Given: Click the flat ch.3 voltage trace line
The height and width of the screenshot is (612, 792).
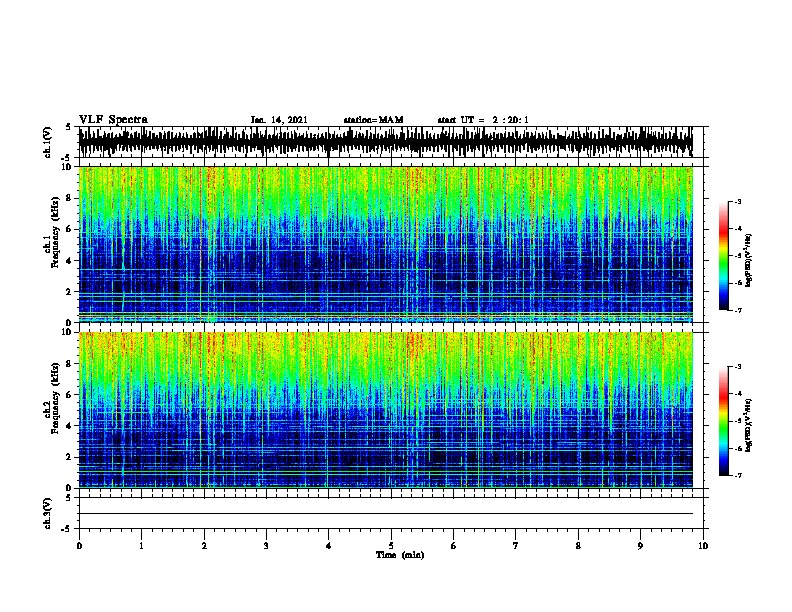Looking at the screenshot, I should click(x=385, y=514).
